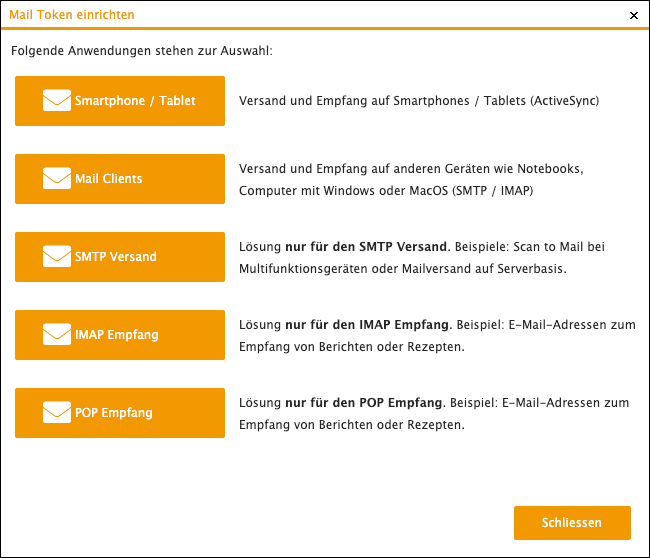650x558 pixels.
Task: Click the SMTP / IMAP description for Notebooks
Action: [411, 180]
